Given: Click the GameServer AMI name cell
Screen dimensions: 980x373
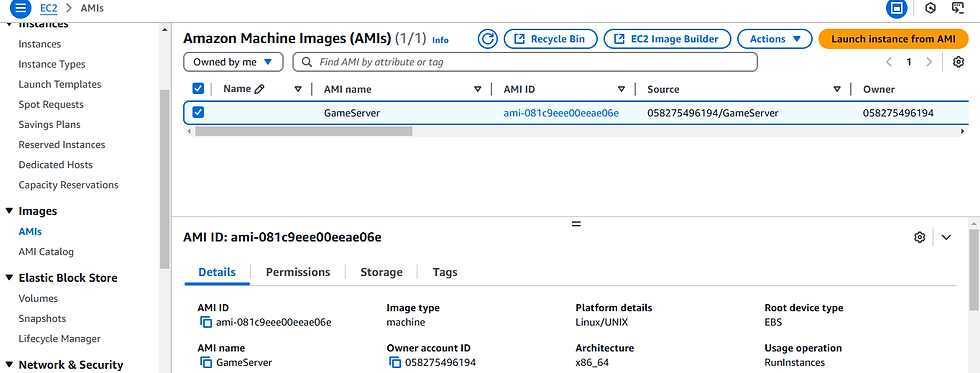Looking at the screenshot, I should pyautogui.click(x=352, y=113).
